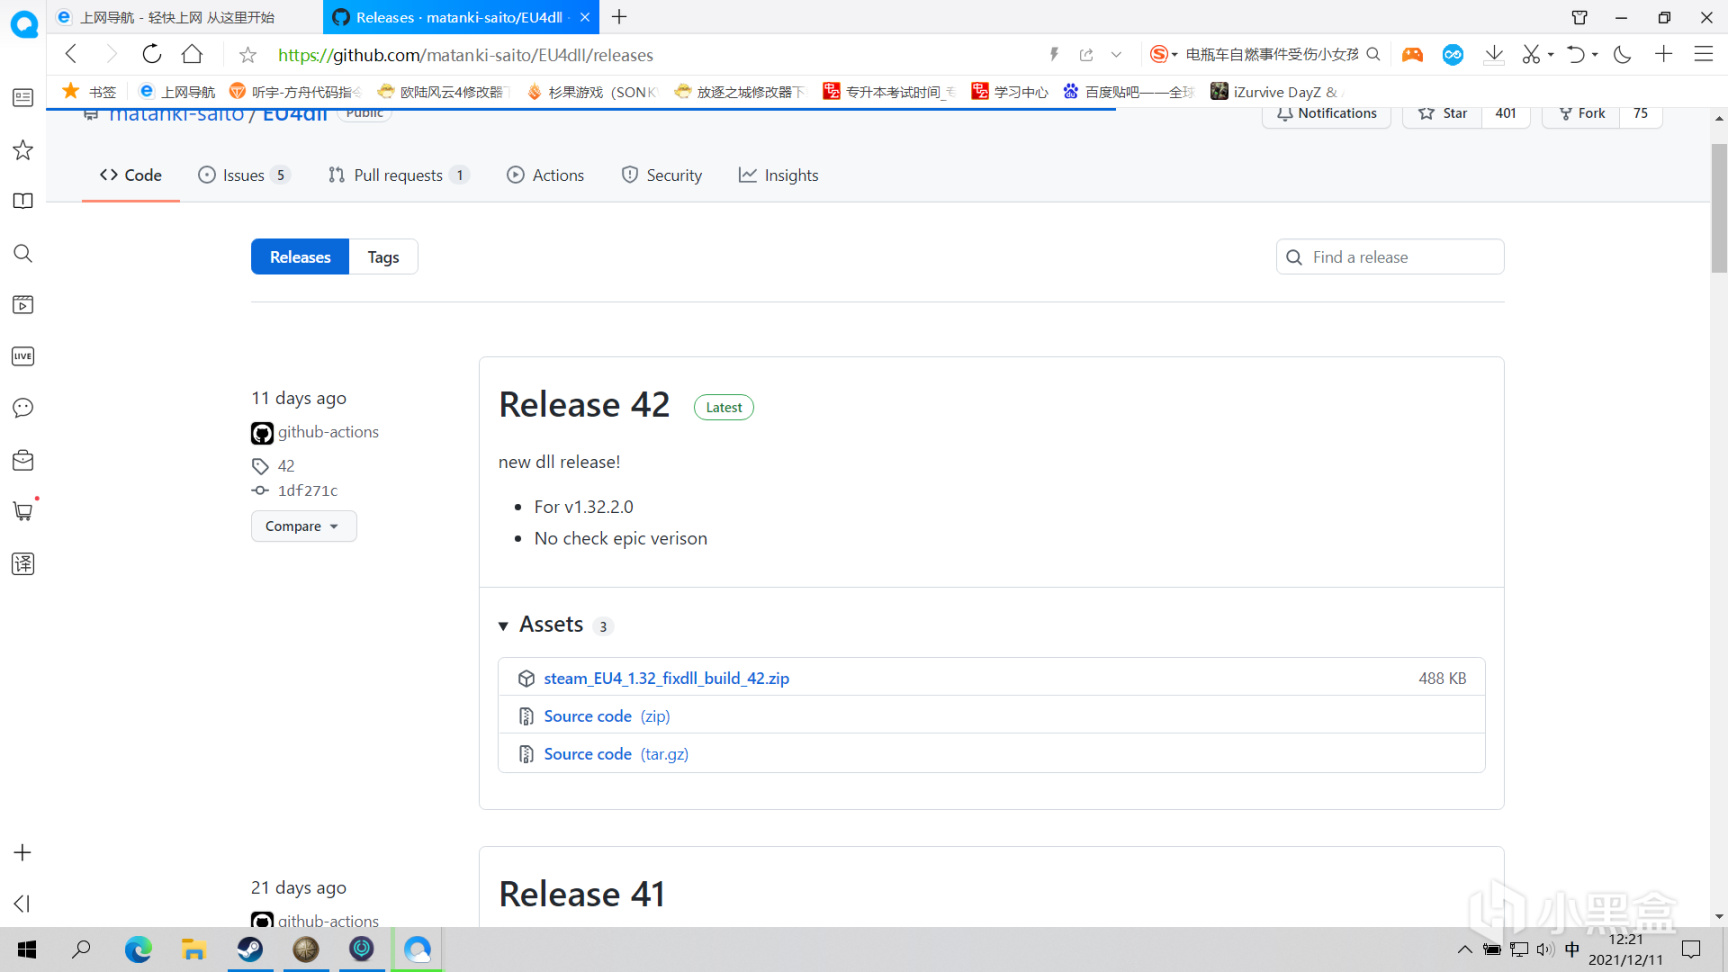
Task: Open the Windows Start menu
Action: (x=27, y=949)
